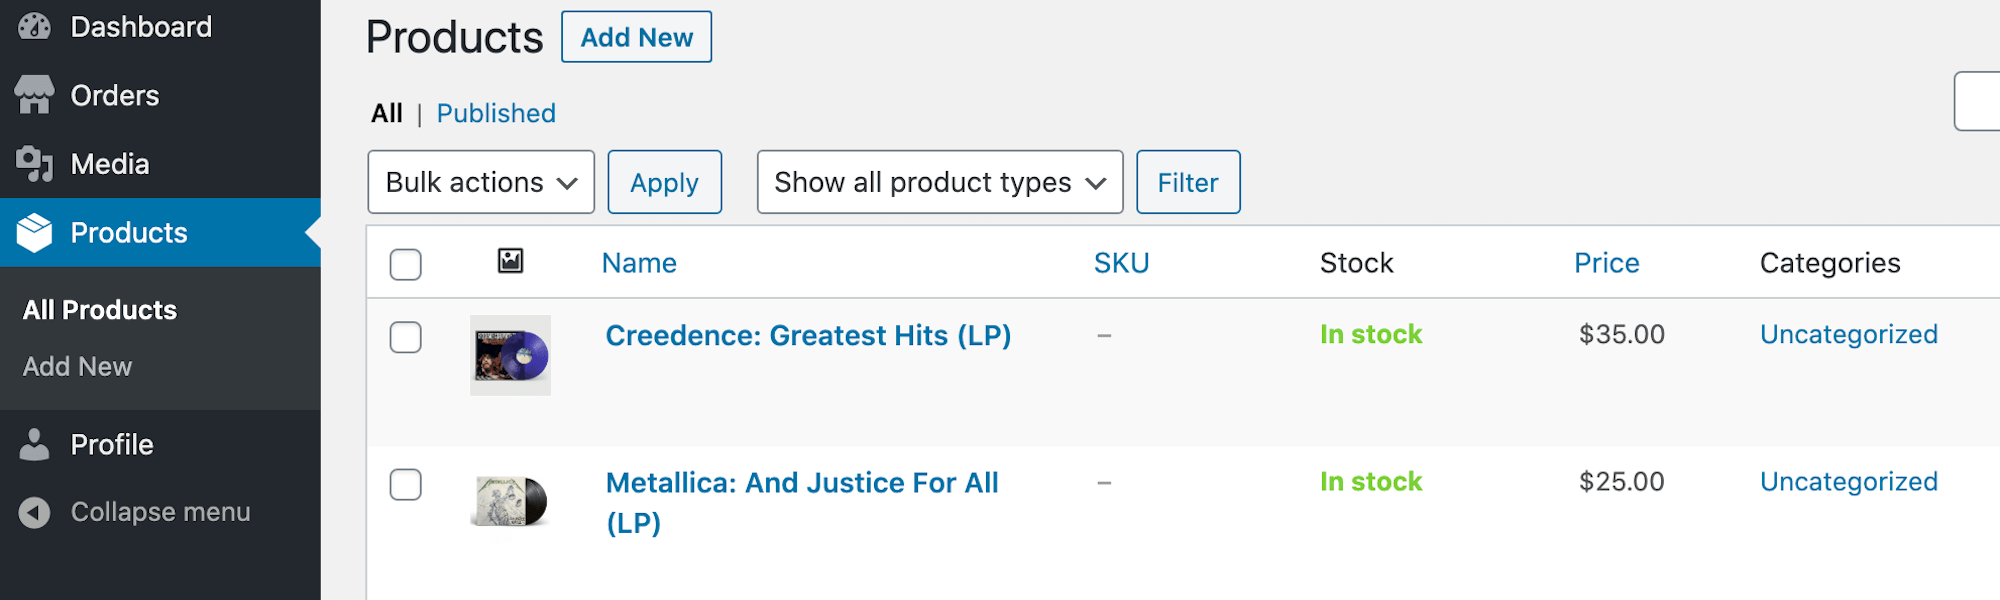Image resolution: width=2000 pixels, height=600 pixels.
Task: Open the Creedence album thumbnail
Action: [x=511, y=355]
